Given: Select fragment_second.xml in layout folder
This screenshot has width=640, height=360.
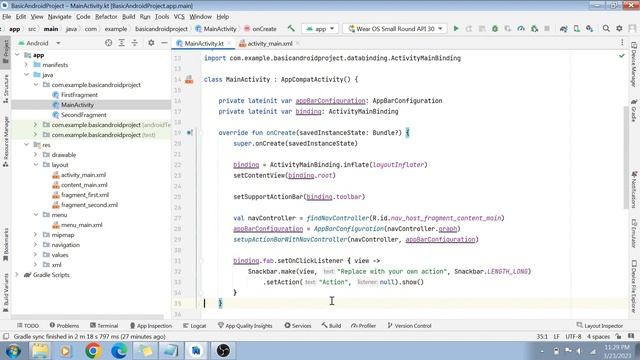Looking at the screenshot, I should tap(89, 205).
